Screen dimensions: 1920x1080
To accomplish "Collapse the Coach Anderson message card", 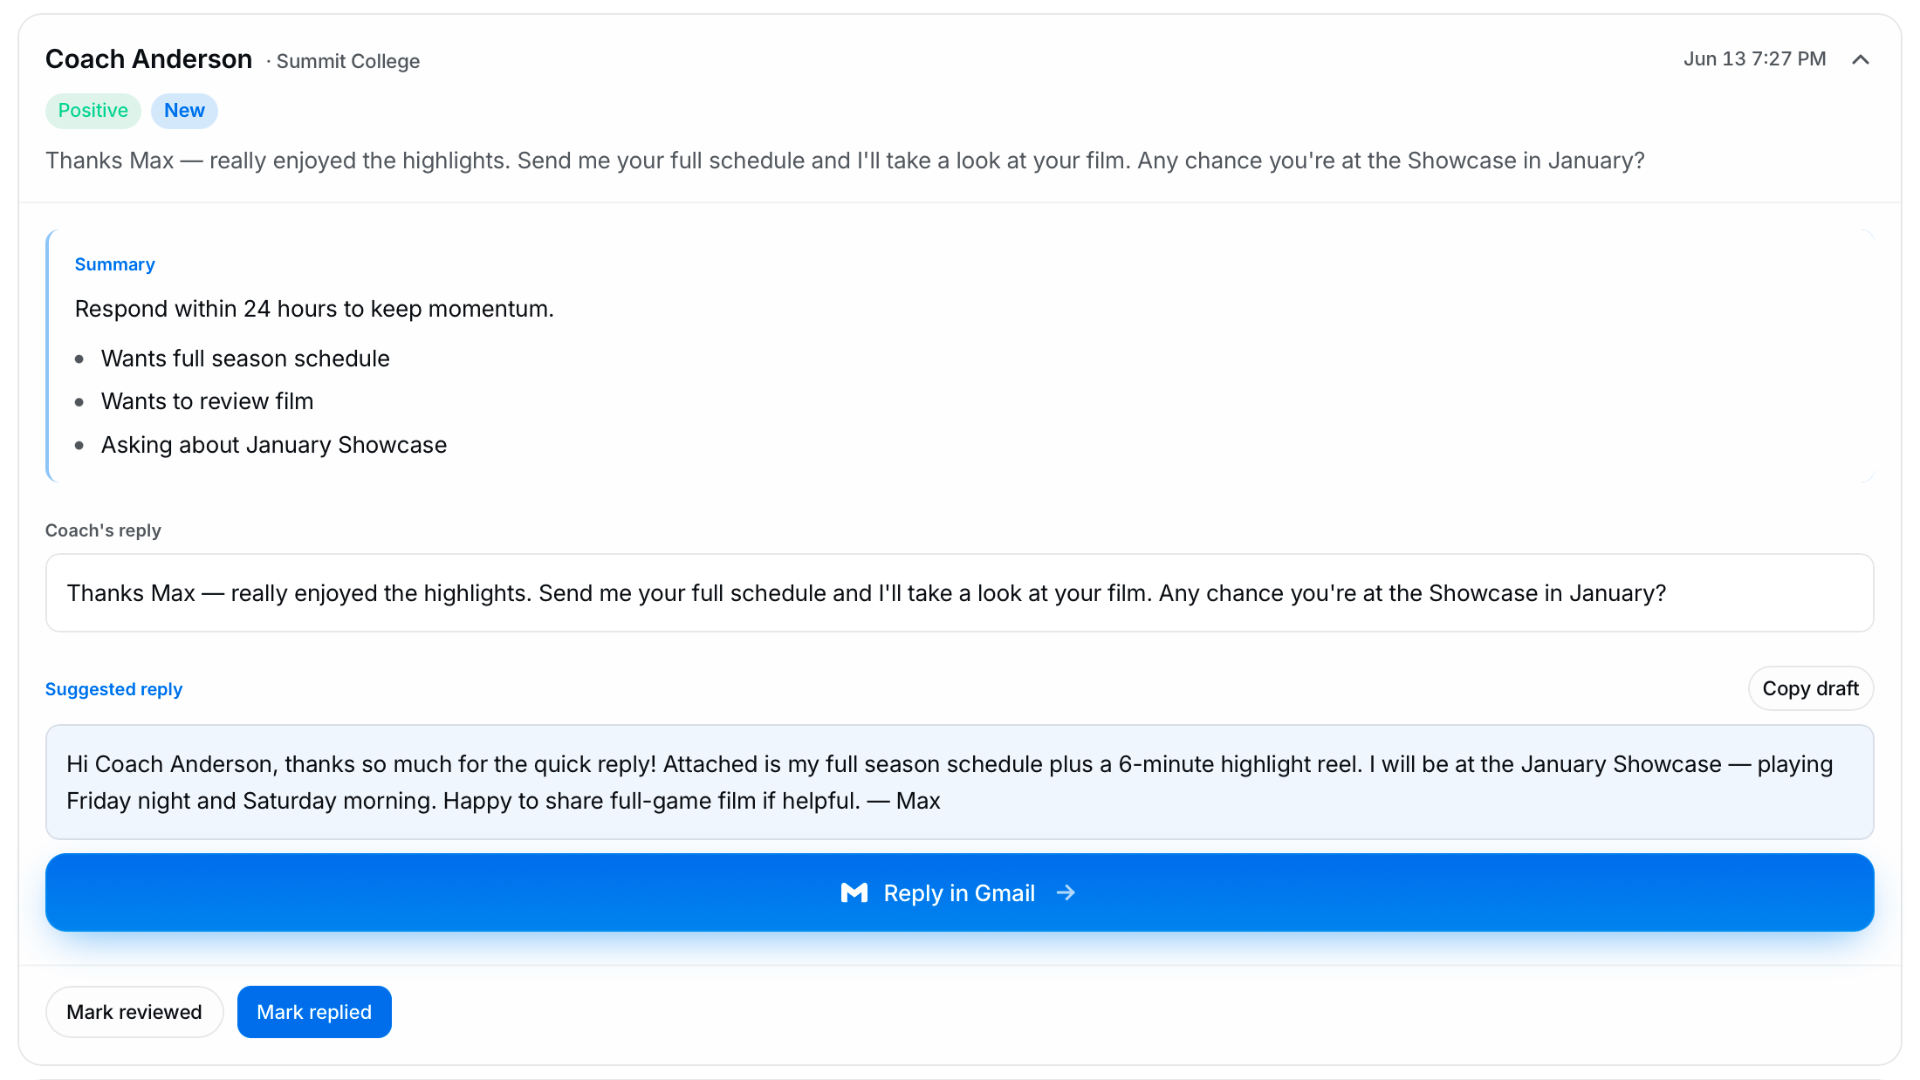I will (1860, 60).
